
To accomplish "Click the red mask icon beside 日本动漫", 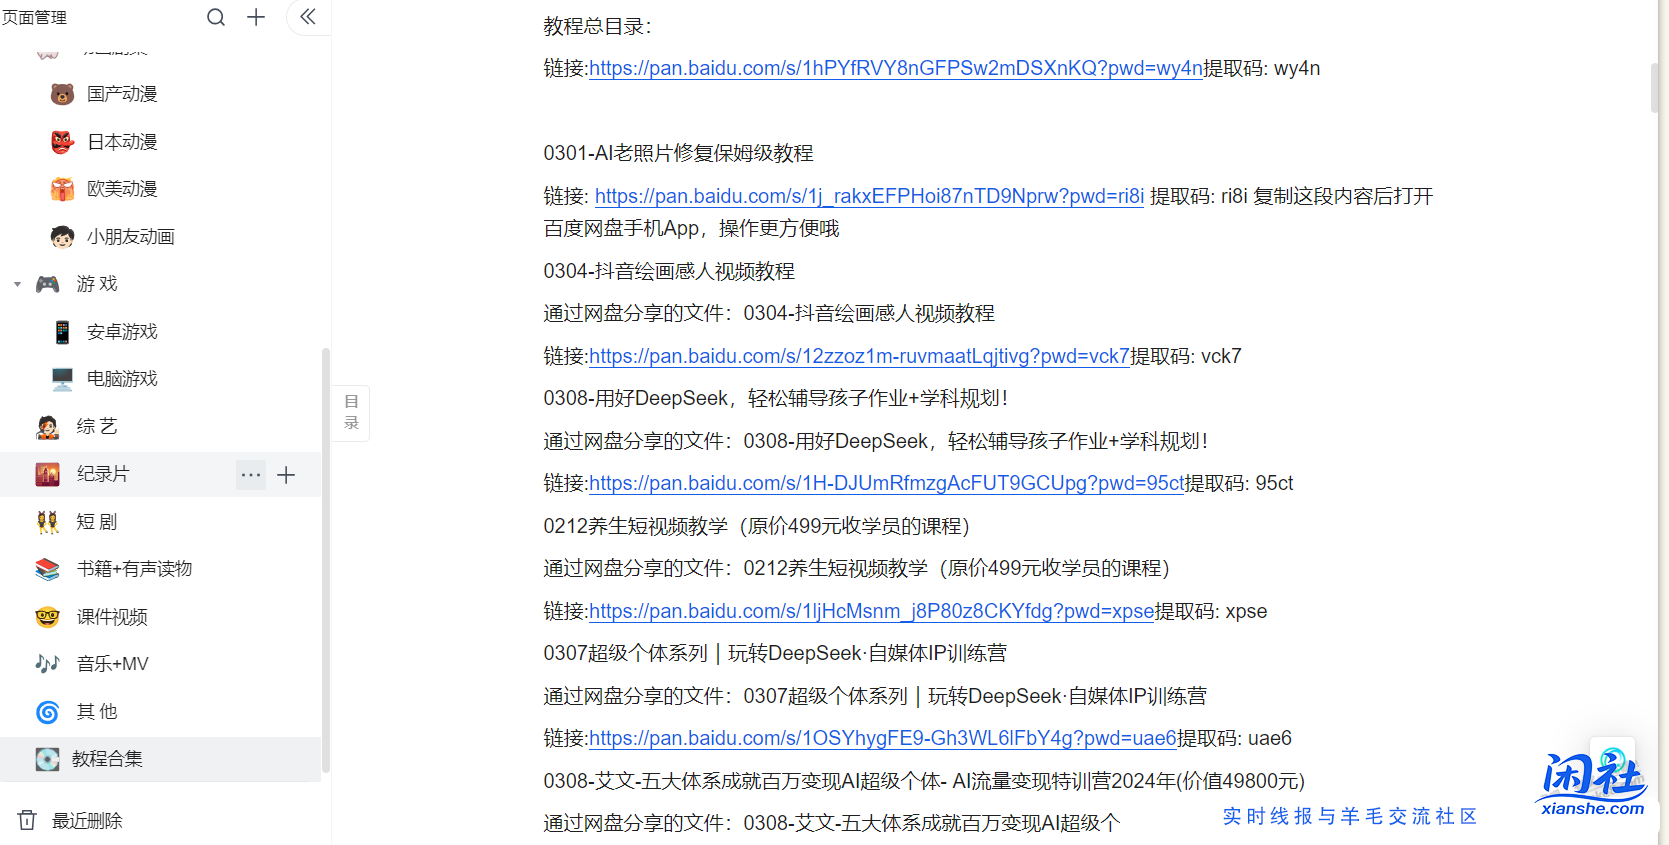I will pyautogui.click(x=62, y=142).
